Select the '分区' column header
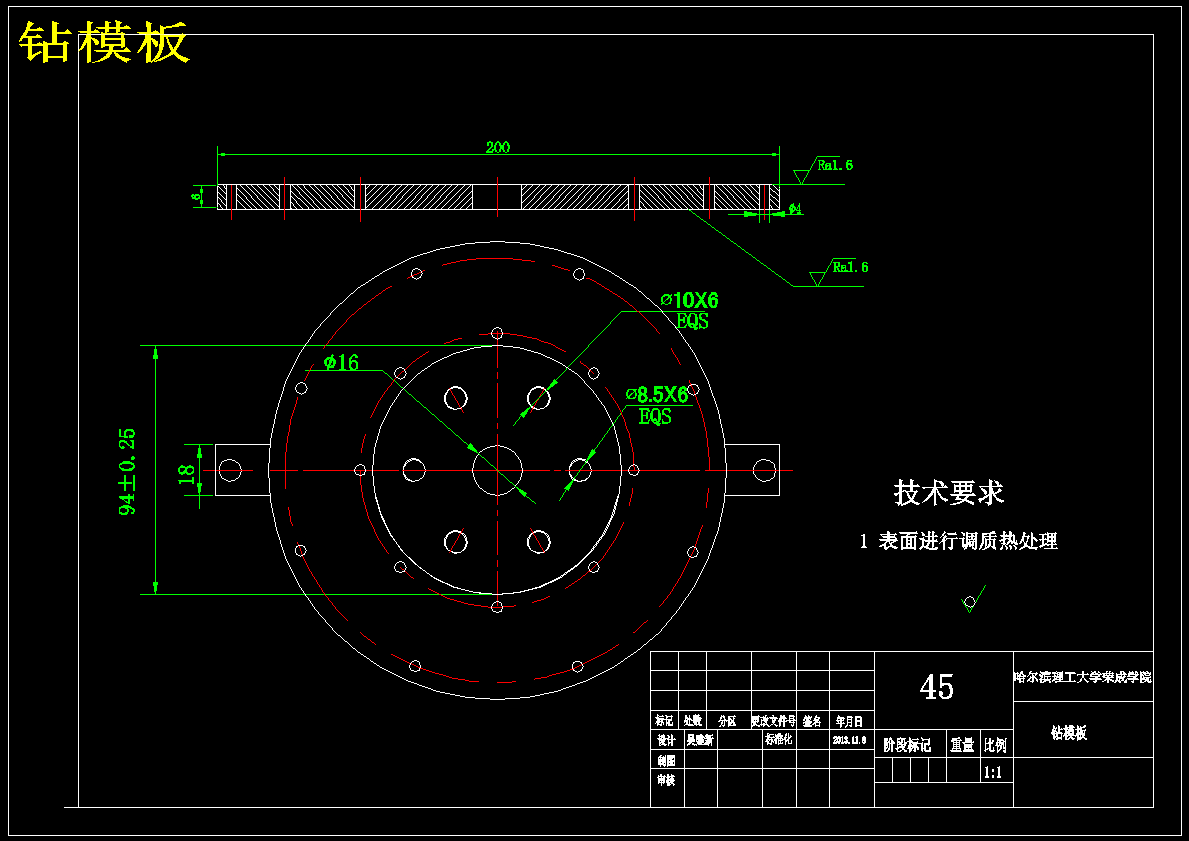This screenshot has width=1189, height=841. pyautogui.click(x=727, y=721)
